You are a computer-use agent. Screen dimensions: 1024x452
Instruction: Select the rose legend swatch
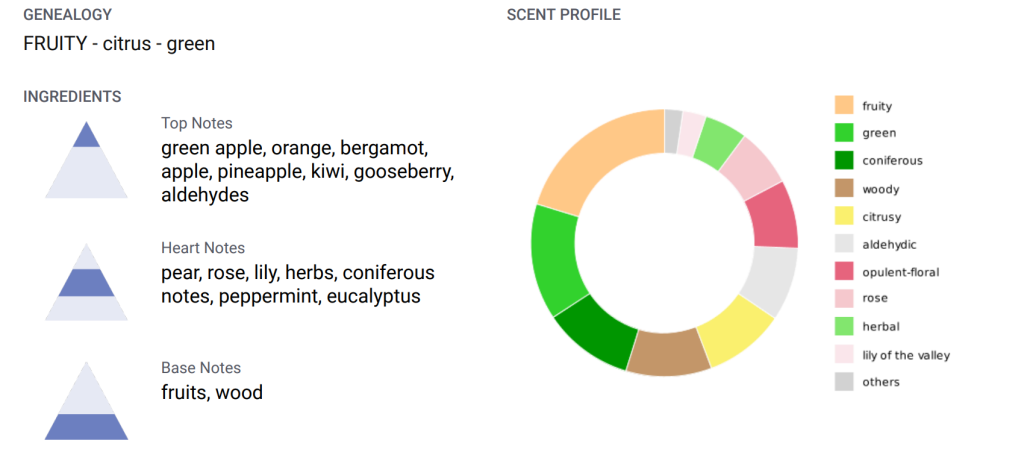pos(844,298)
